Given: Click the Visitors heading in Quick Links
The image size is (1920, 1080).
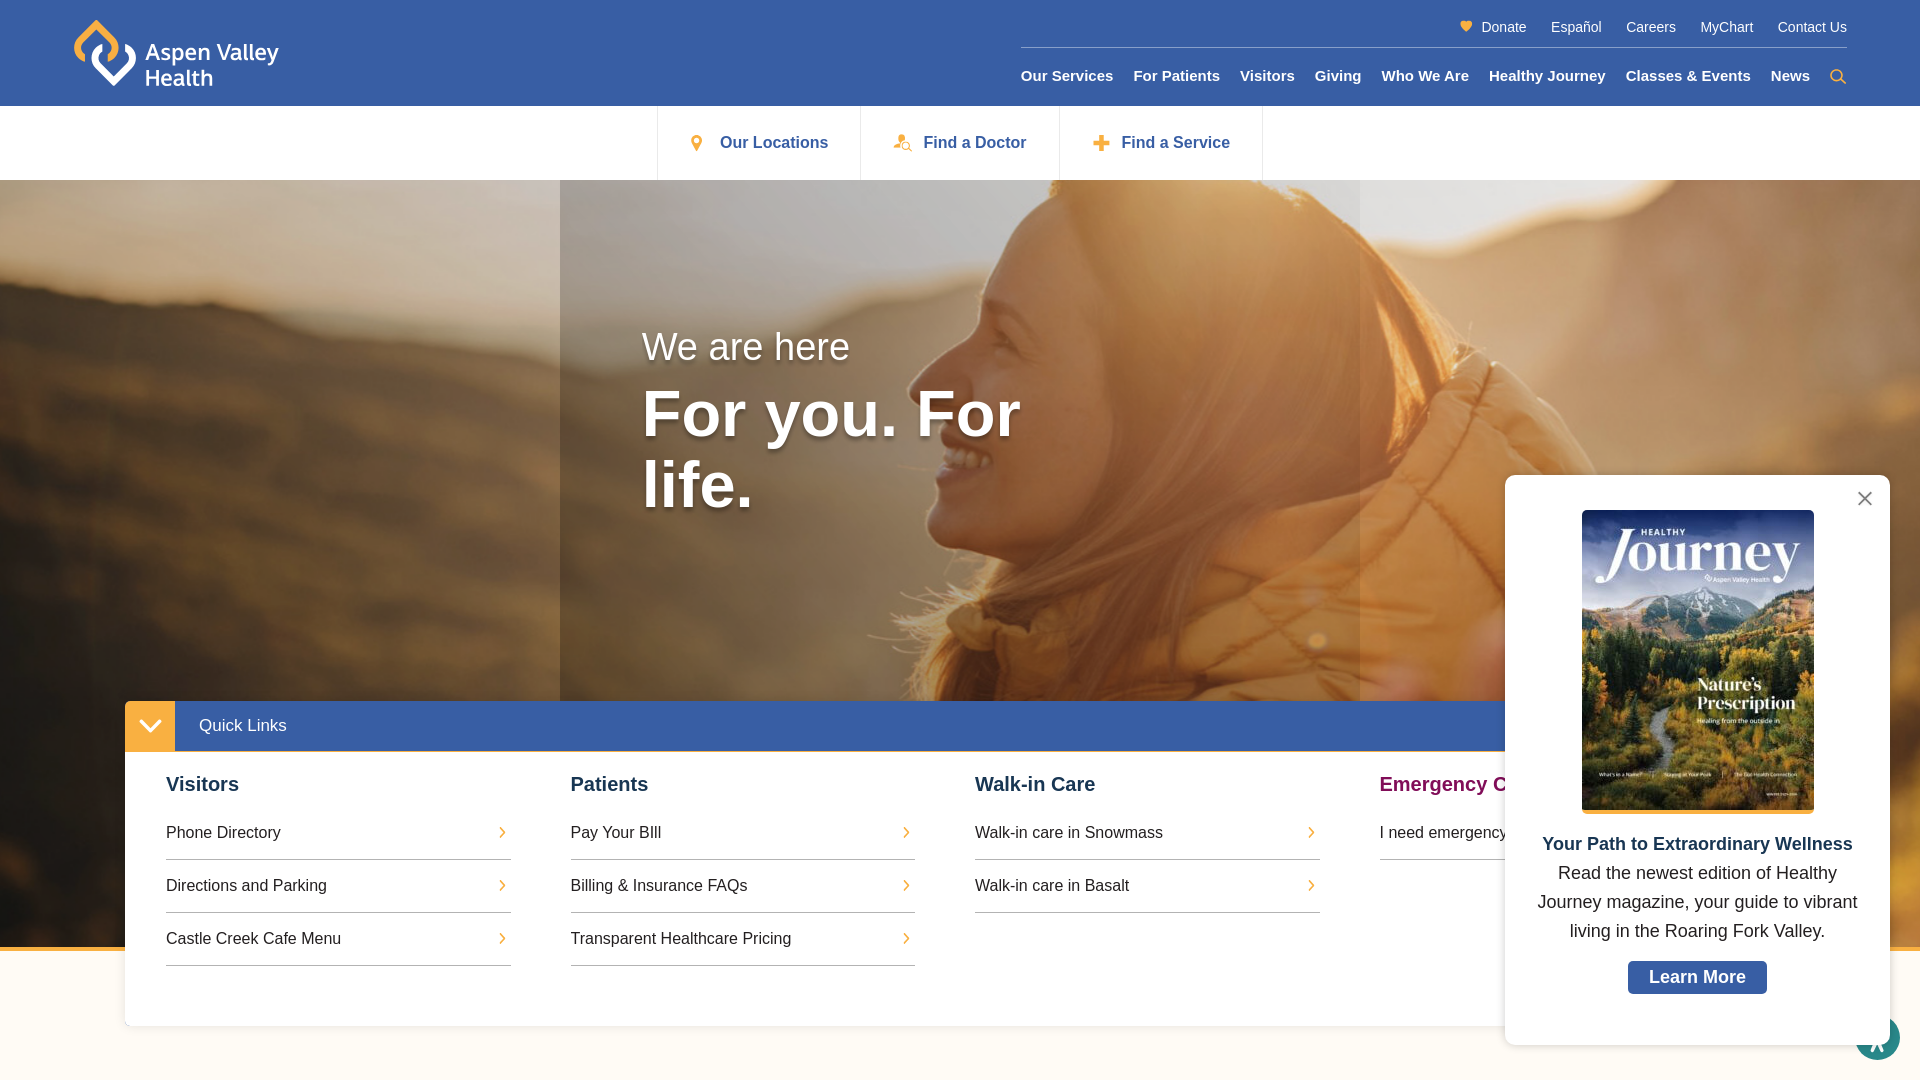Looking at the screenshot, I should point(202,784).
